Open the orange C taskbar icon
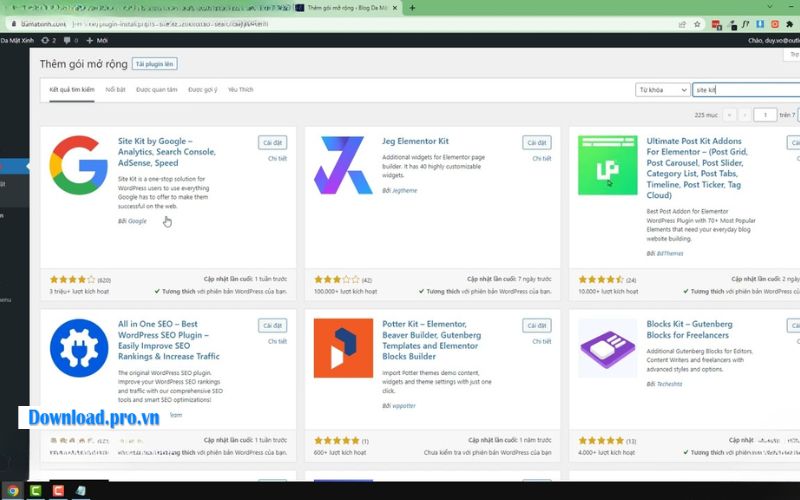The image size is (800, 500). pos(58,491)
